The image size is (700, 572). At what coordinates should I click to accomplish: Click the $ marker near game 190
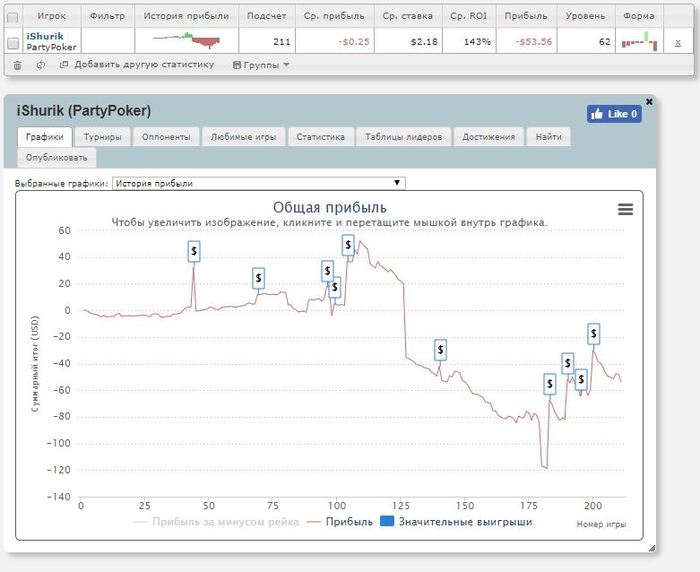[567, 363]
